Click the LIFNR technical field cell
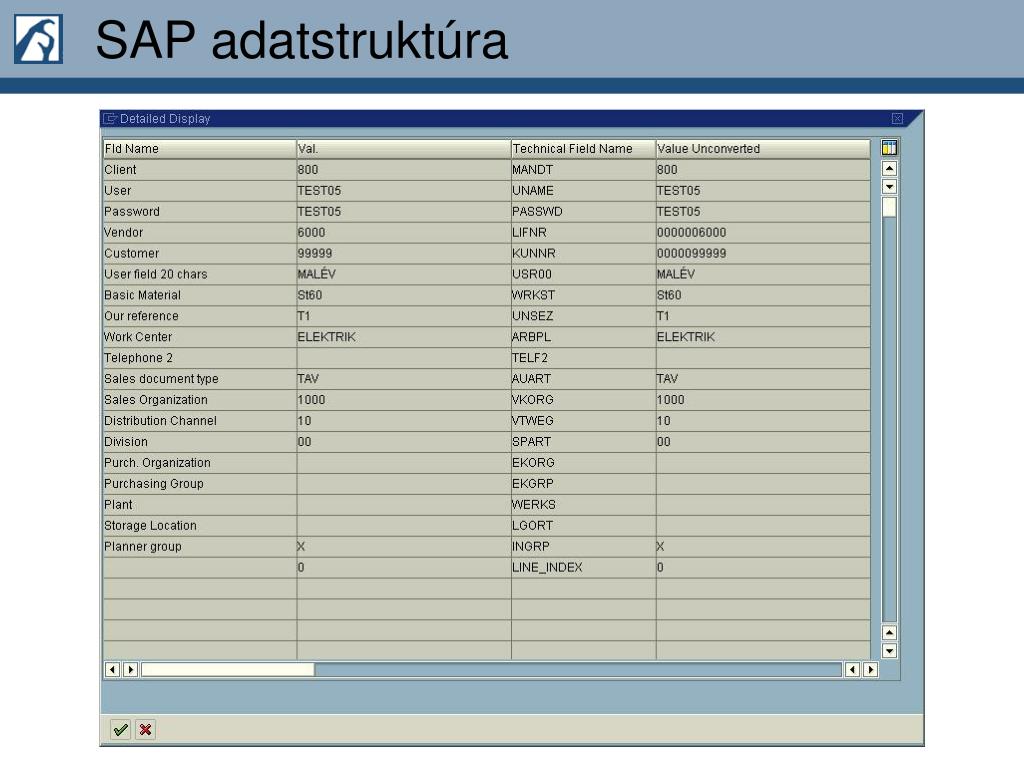This screenshot has width=1024, height=768. [x=583, y=232]
